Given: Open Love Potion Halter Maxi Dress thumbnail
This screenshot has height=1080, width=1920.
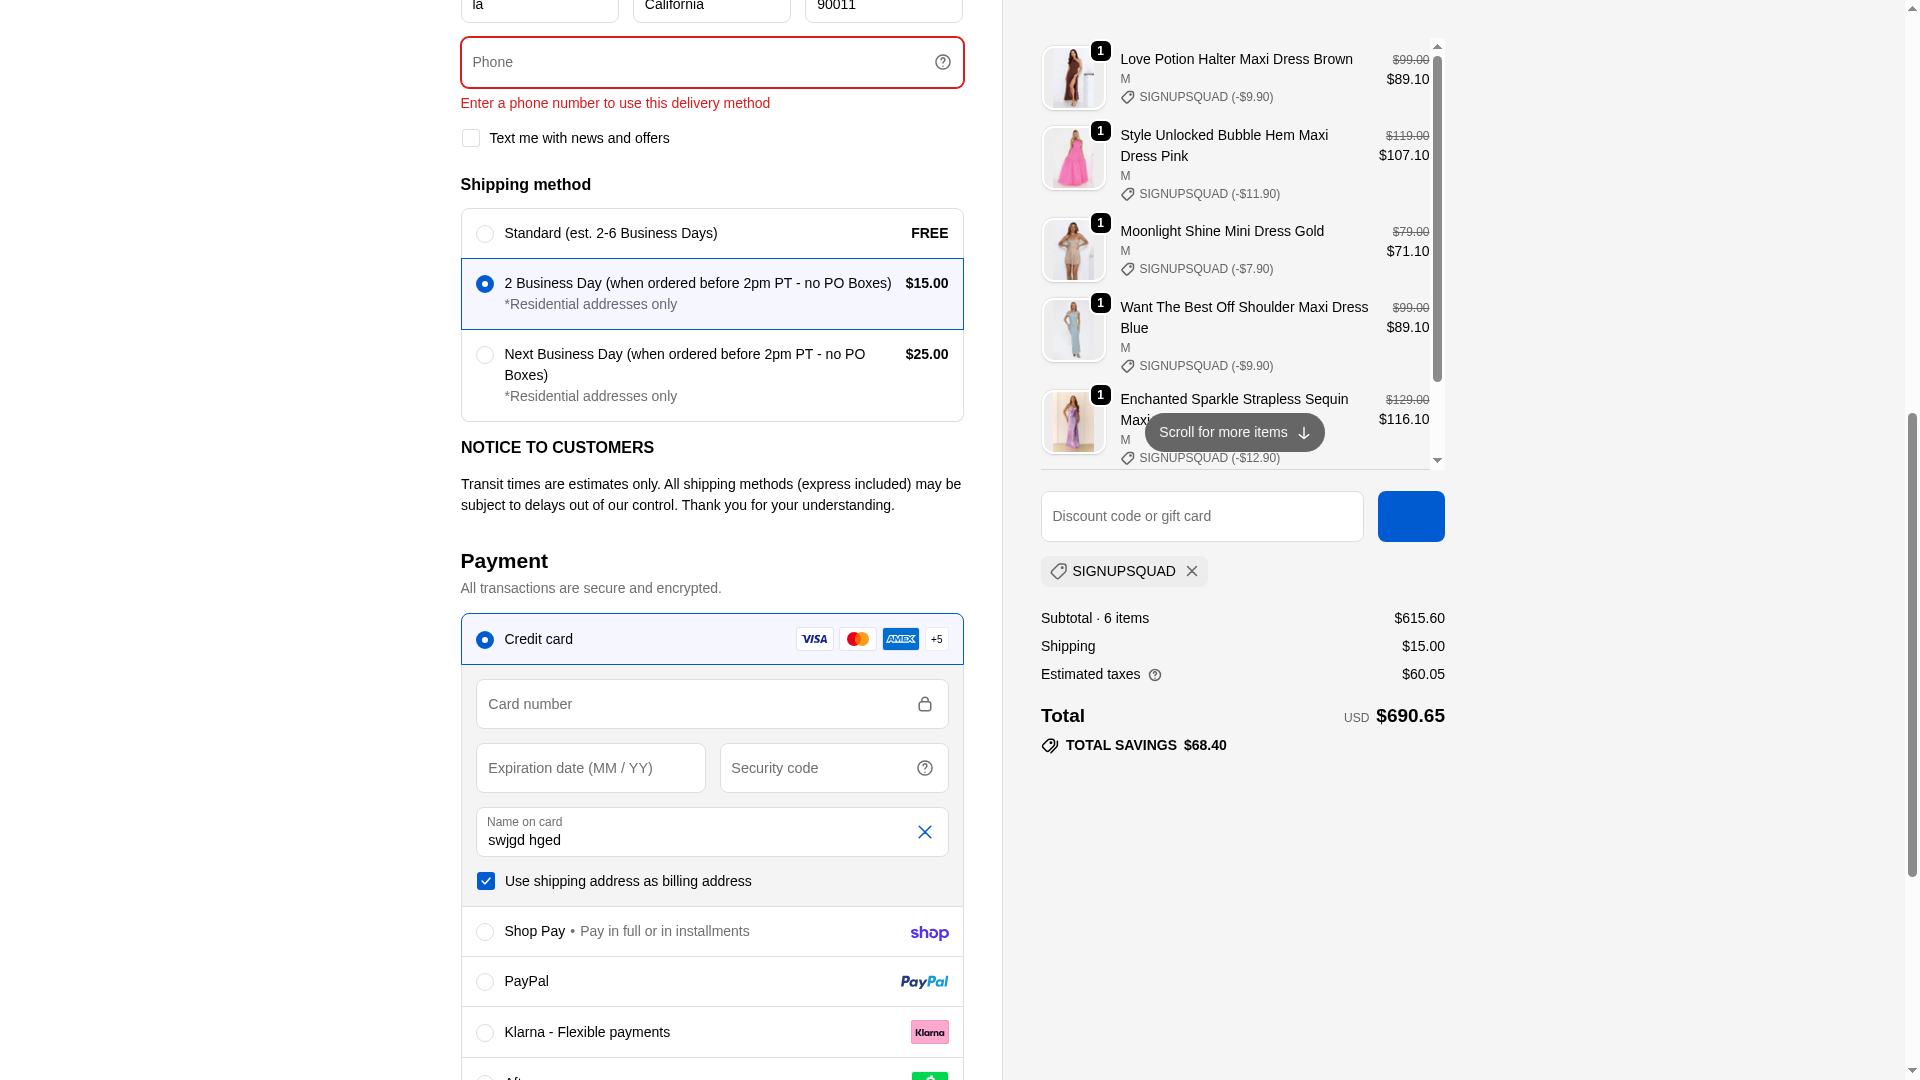Looking at the screenshot, I should pyautogui.click(x=1073, y=78).
